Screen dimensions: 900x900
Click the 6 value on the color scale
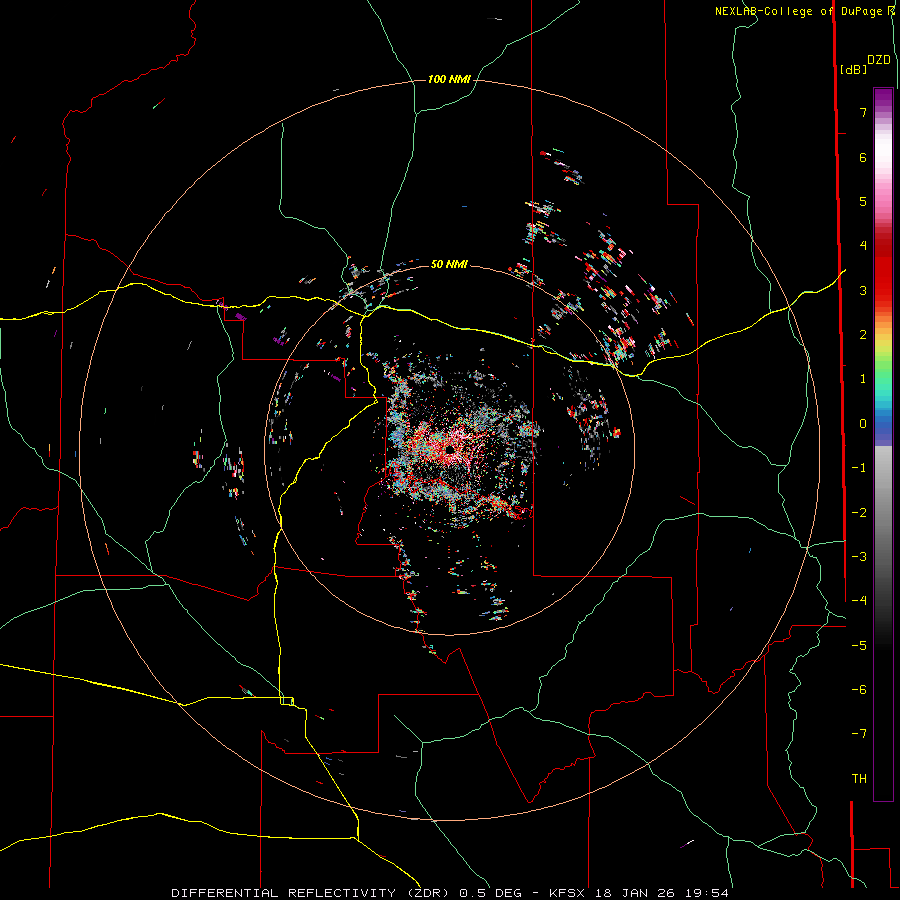pos(863,157)
